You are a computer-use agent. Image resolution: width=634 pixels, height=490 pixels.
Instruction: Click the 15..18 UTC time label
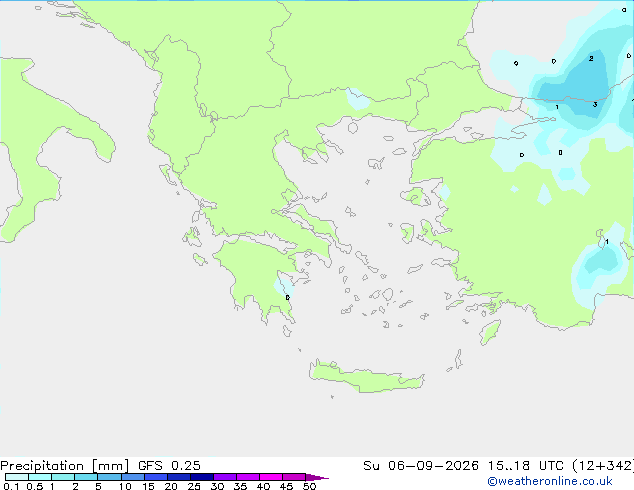click(x=526, y=466)
